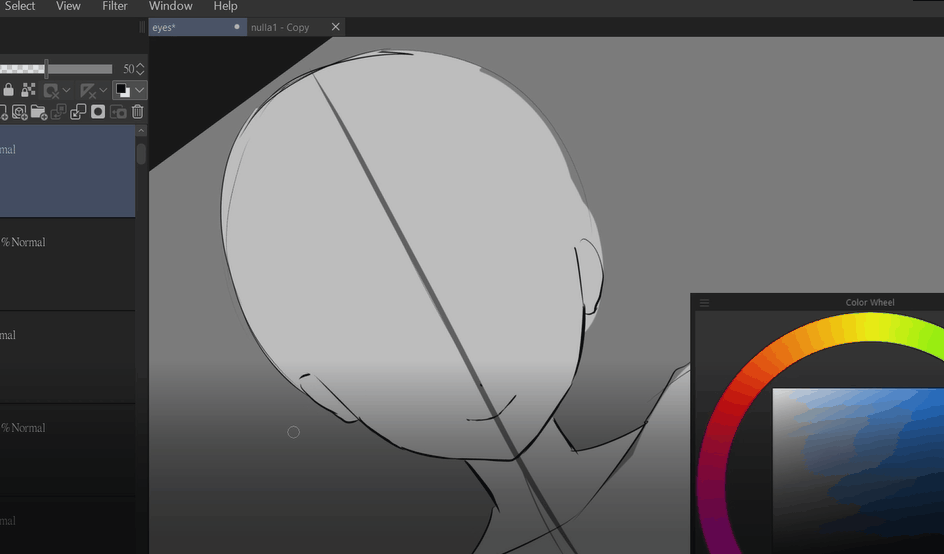The image size is (944, 554).
Task: Open the Filter menu
Action: tap(114, 6)
